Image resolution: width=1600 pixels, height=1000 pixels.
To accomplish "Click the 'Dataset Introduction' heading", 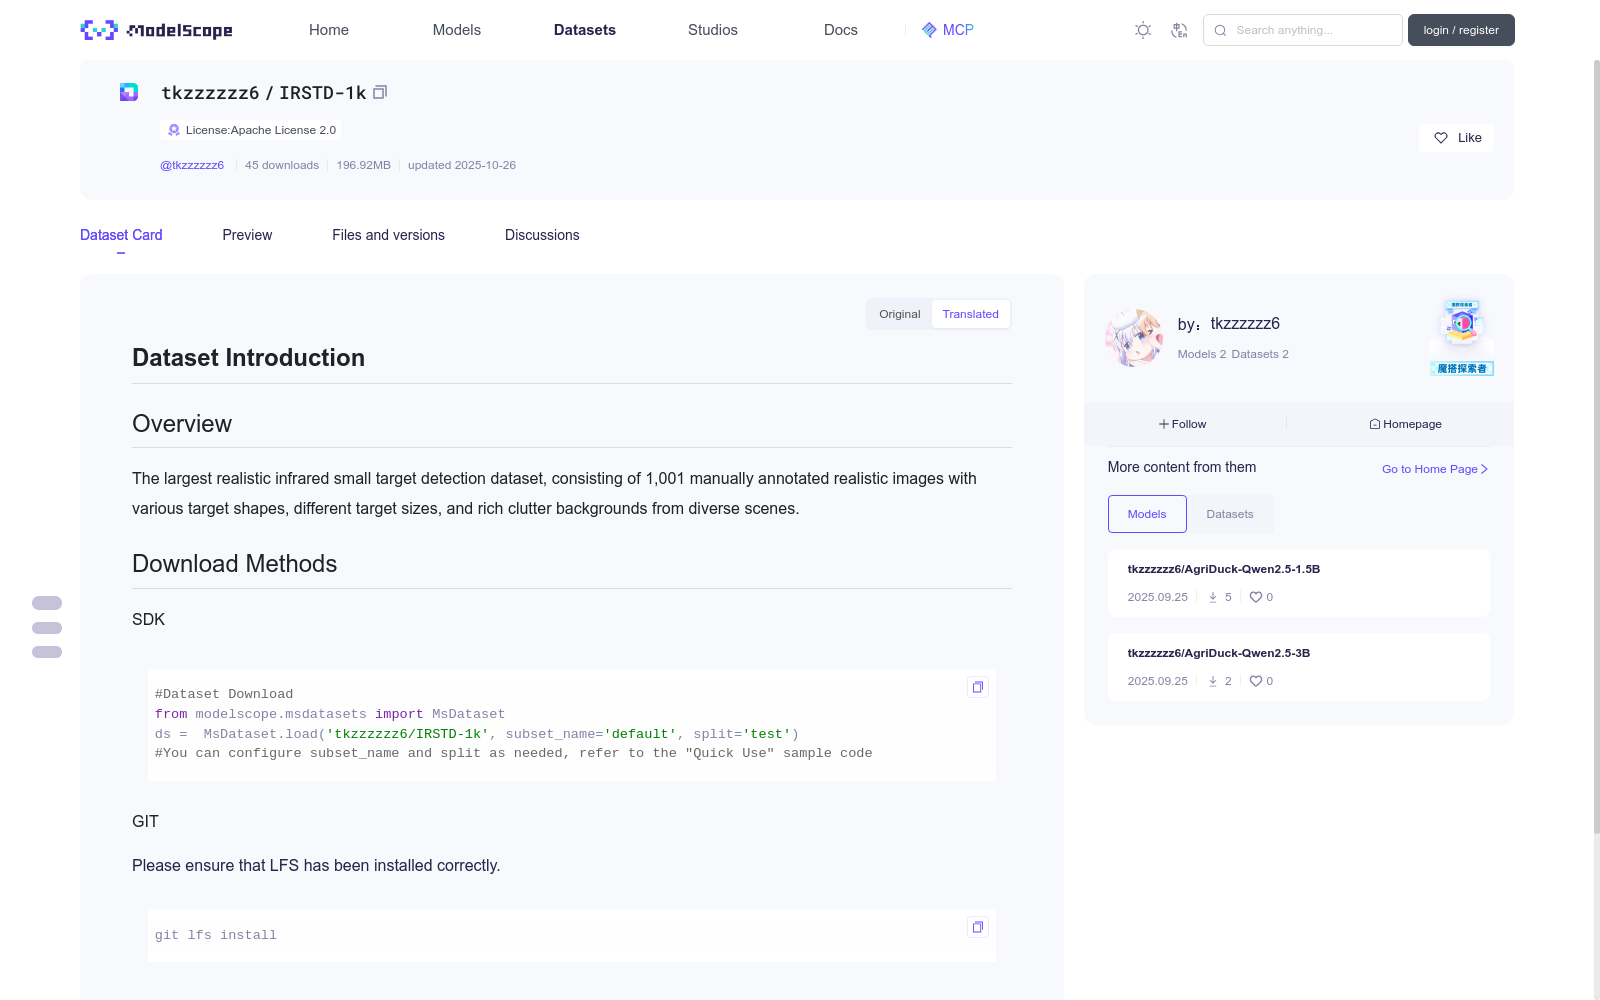I will pyautogui.click(x=248, y=357).
